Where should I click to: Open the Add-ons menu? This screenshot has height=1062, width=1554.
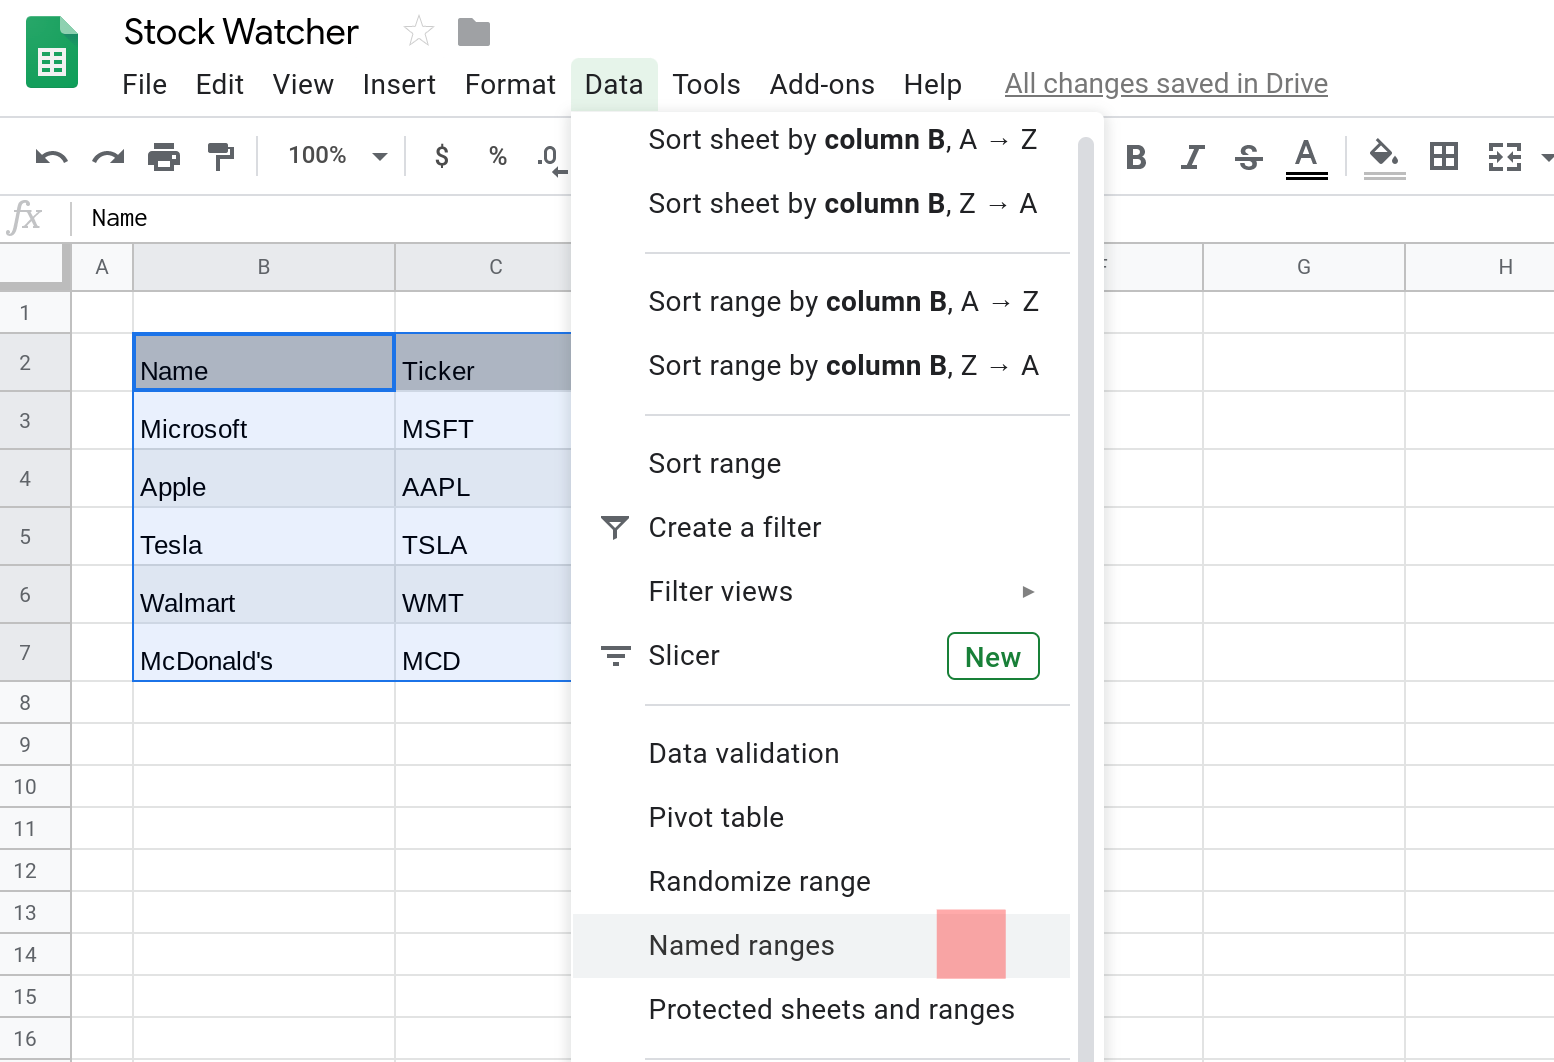(x=822, y=85)
